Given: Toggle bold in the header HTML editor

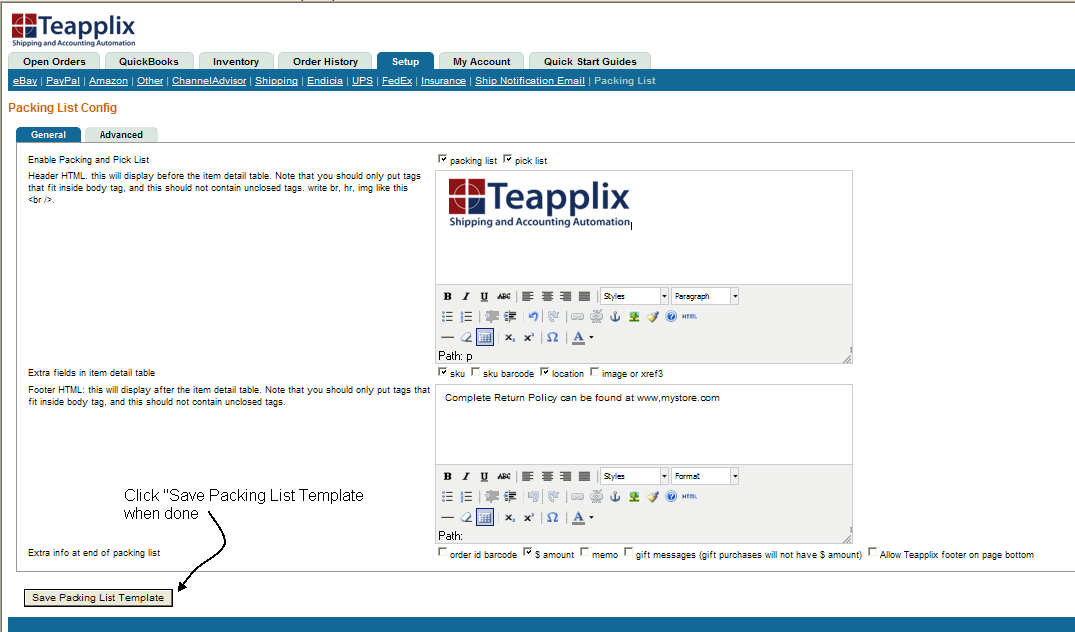Looking at the screenshot, I should [x=447, y=296].
